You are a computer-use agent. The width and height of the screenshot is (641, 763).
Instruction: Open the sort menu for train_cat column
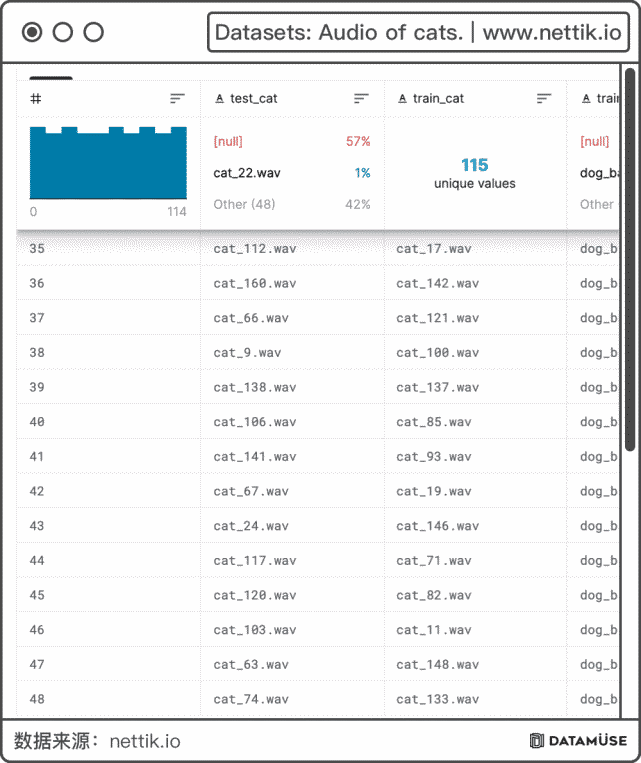[x=544, y=99]
